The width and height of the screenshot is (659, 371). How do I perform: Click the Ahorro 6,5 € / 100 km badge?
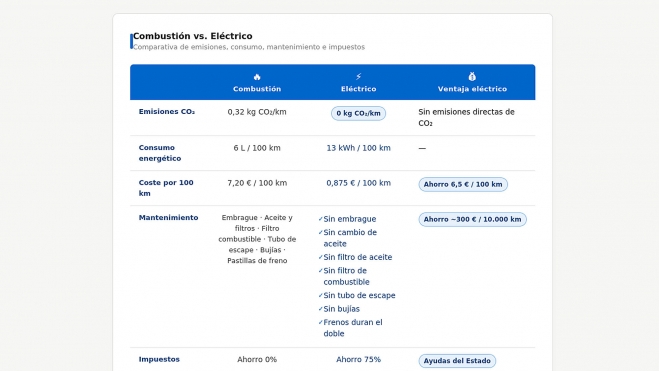(463, 184)
